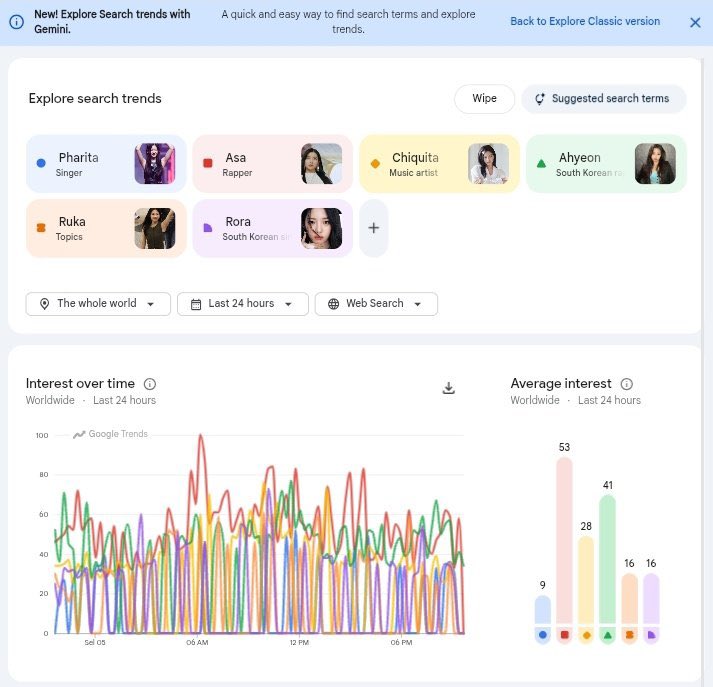
Task: Click Pharita's thumbnail photo
Action: [155, 164]
